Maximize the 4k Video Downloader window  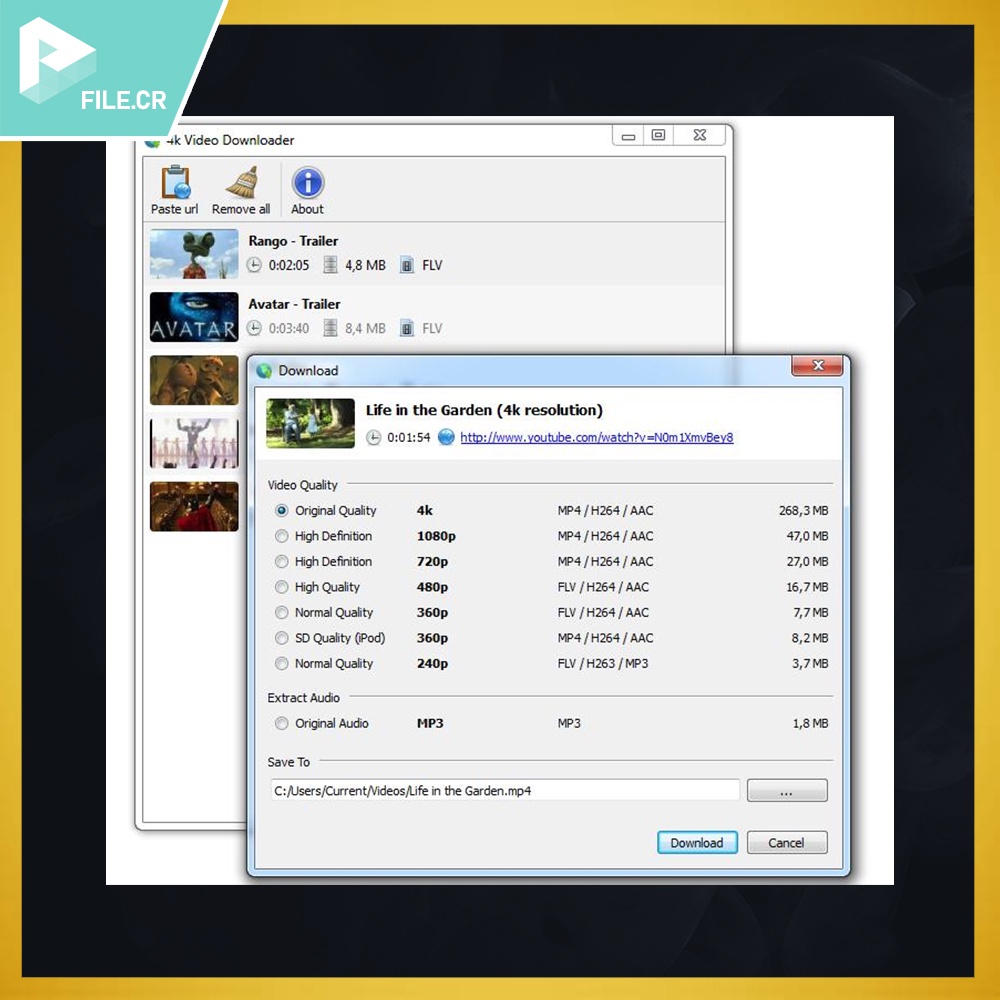pos(659,135)
